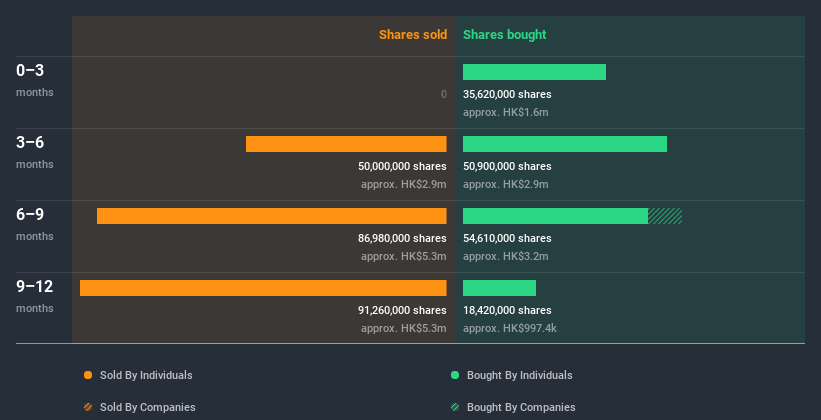Click the green Bought By Individuals legend dot

pyautogui.click(x=455, y=375)
